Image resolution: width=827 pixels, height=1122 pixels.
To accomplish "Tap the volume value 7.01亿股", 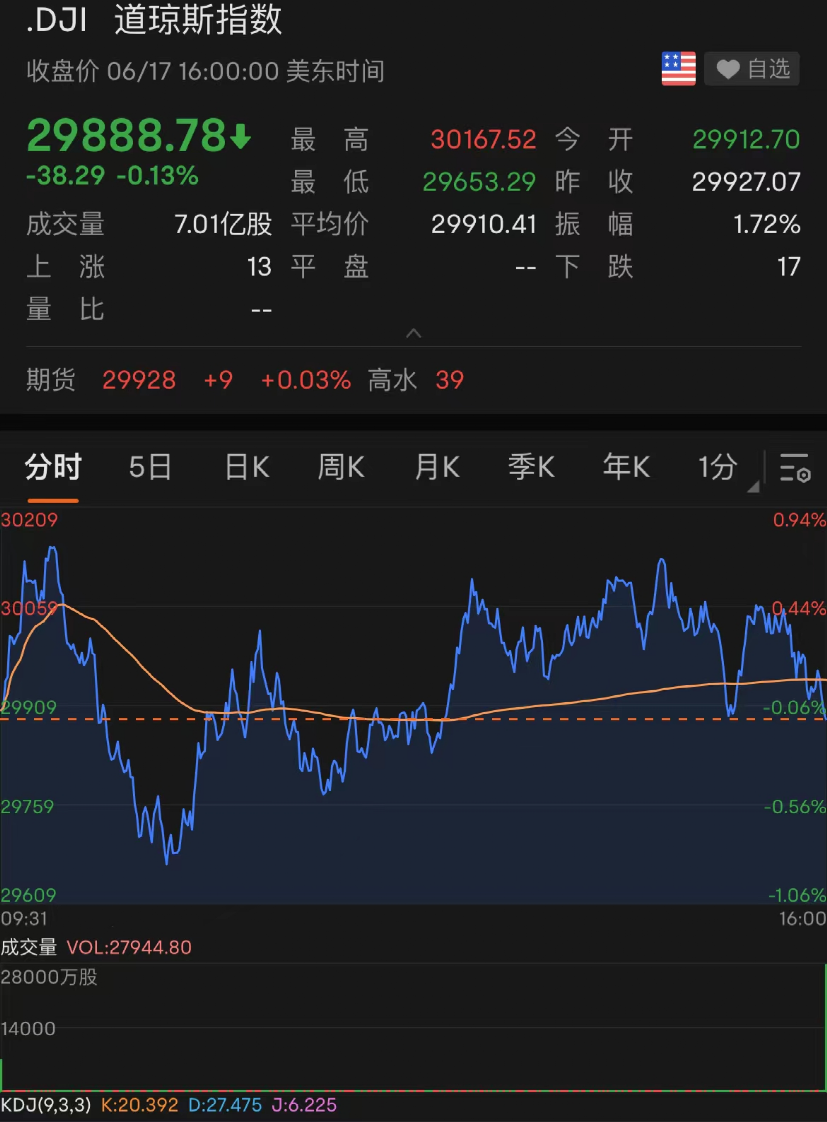I will [x=223, y=225].
